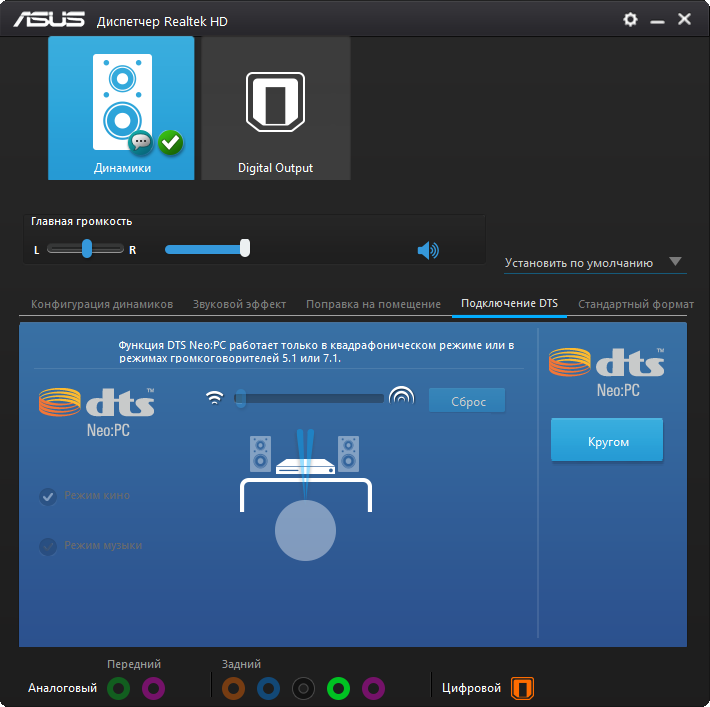Click the rear blue audio jack
710x707 pixels.
(x=269, y=688)
